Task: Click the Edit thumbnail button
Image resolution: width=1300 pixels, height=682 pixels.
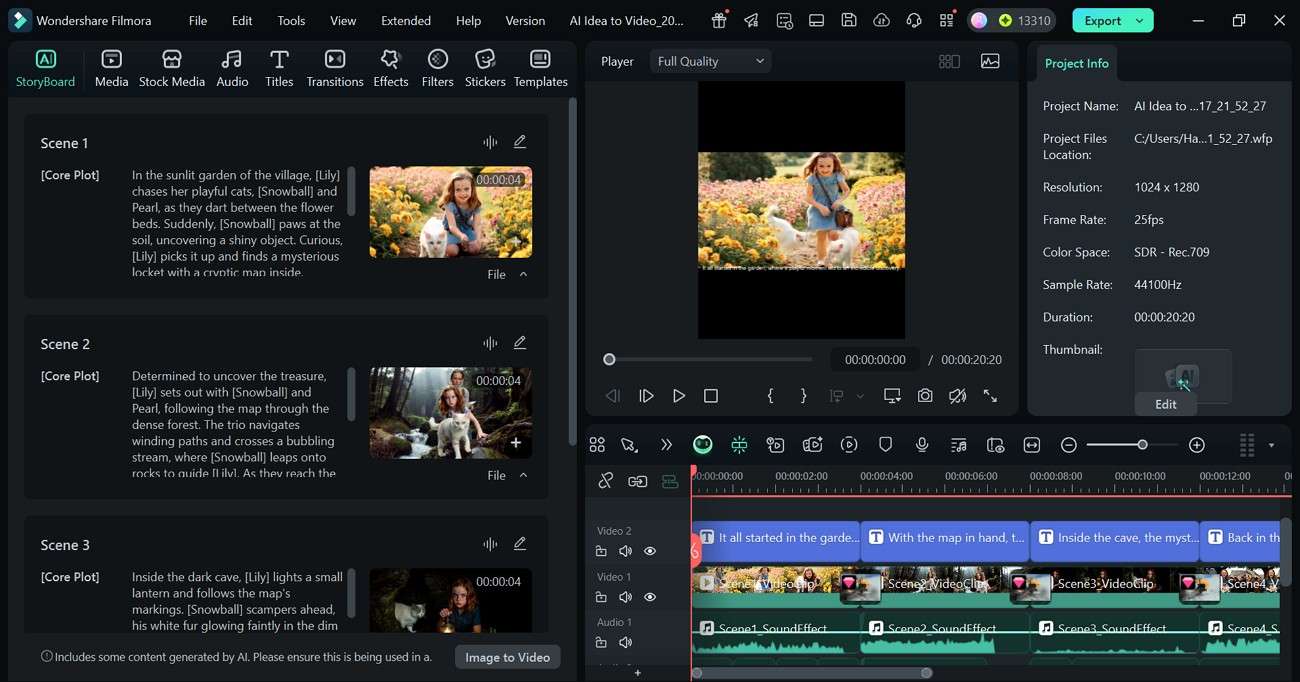Action: [1165, 404]
